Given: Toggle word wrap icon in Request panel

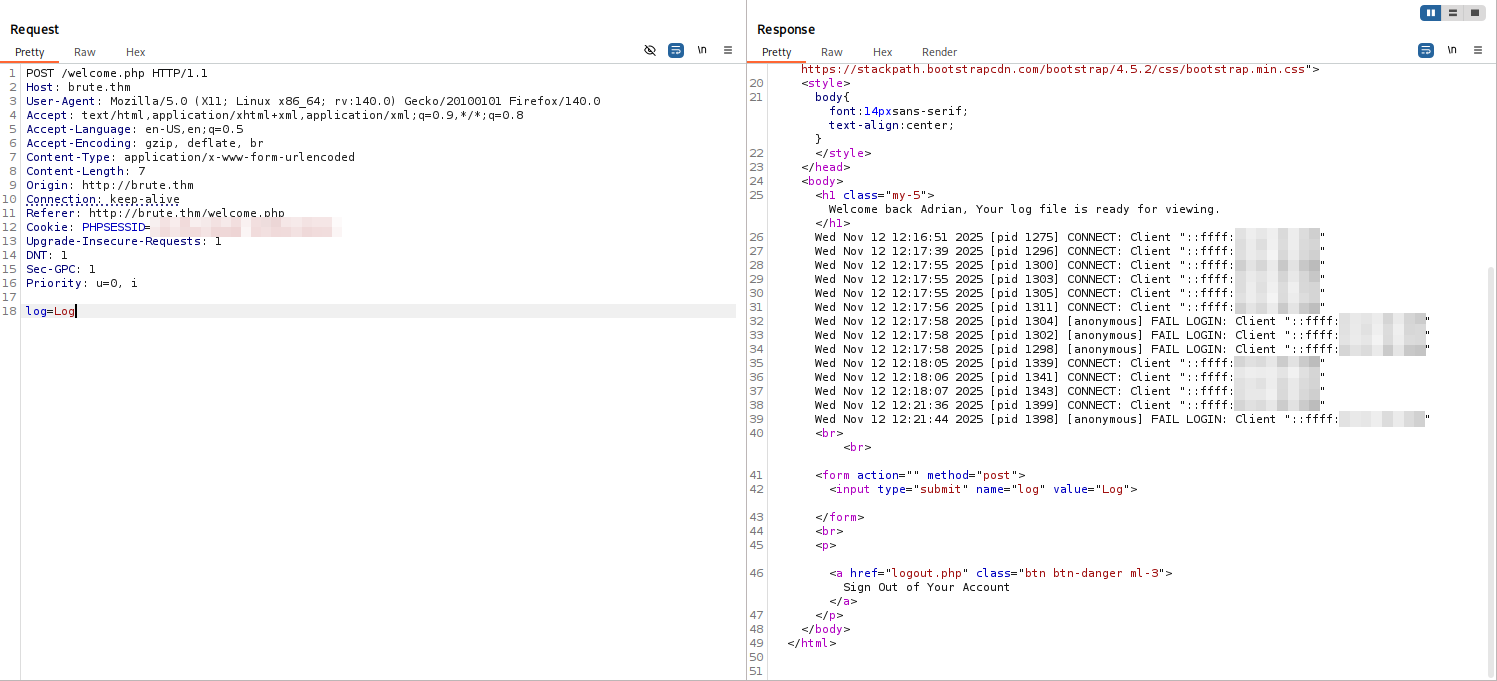Looking at the screenshot, I should [676, 50].
